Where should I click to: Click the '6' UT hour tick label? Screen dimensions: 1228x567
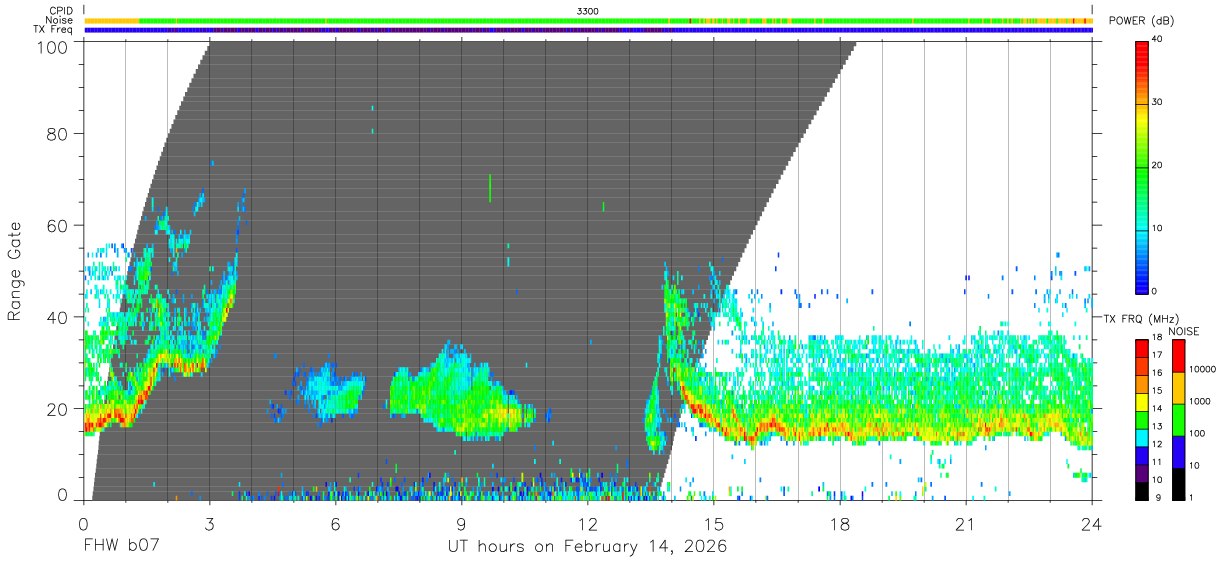click(335, 524)
